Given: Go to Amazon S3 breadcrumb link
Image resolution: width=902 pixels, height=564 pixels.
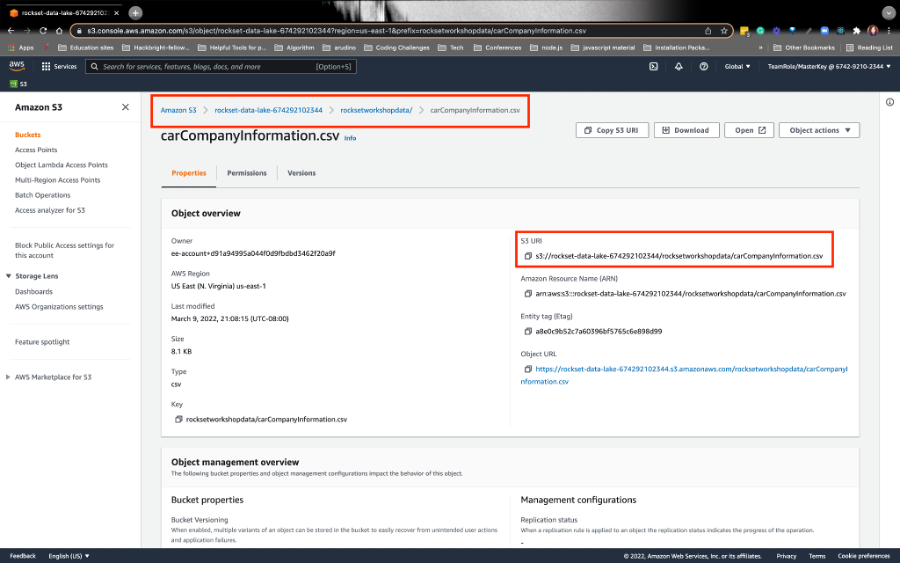Looking at the screenshot, I should point(178,110).
